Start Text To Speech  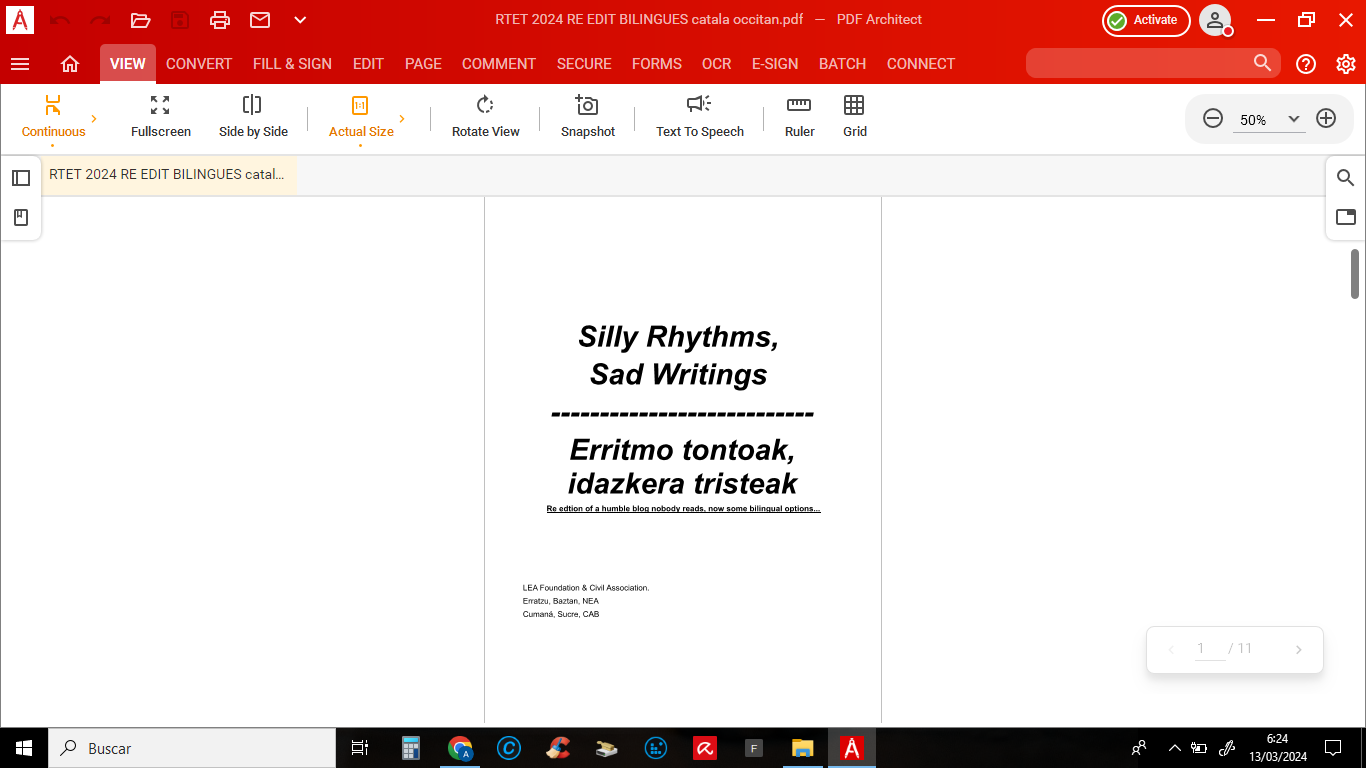[700, 118]
